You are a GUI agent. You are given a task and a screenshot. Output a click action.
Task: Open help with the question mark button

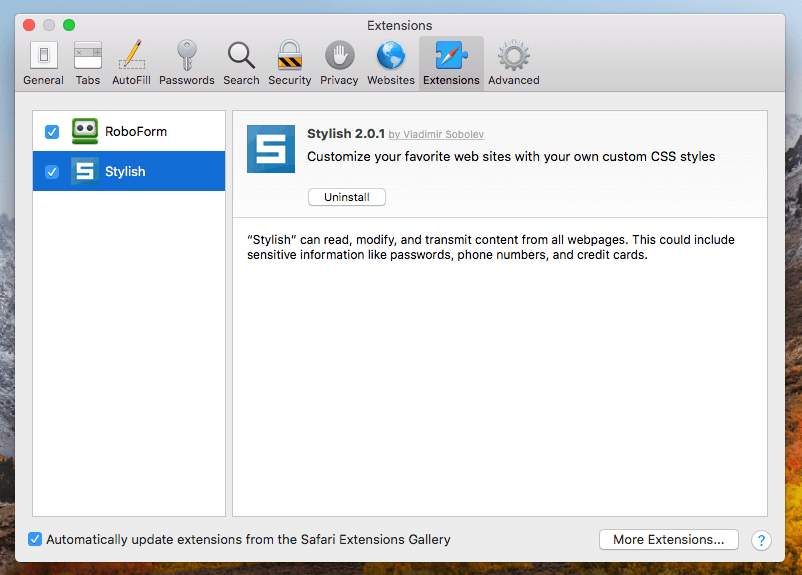(x=761, y=540)
